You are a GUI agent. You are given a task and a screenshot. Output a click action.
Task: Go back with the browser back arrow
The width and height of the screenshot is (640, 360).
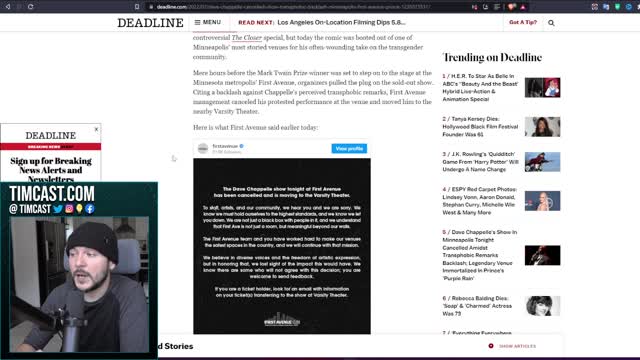pyautogui.click(x=8, y=7)
